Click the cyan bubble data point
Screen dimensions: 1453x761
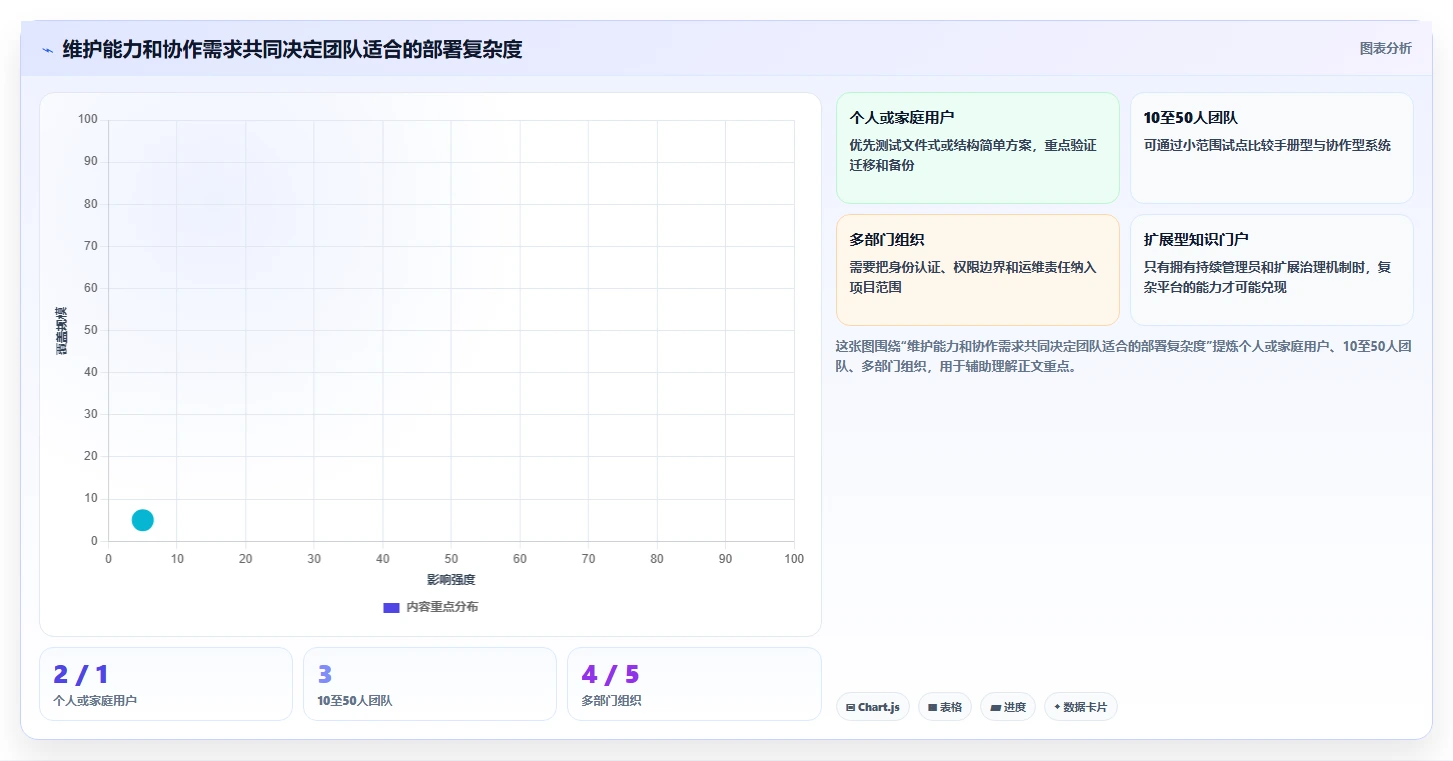[143, 520]
